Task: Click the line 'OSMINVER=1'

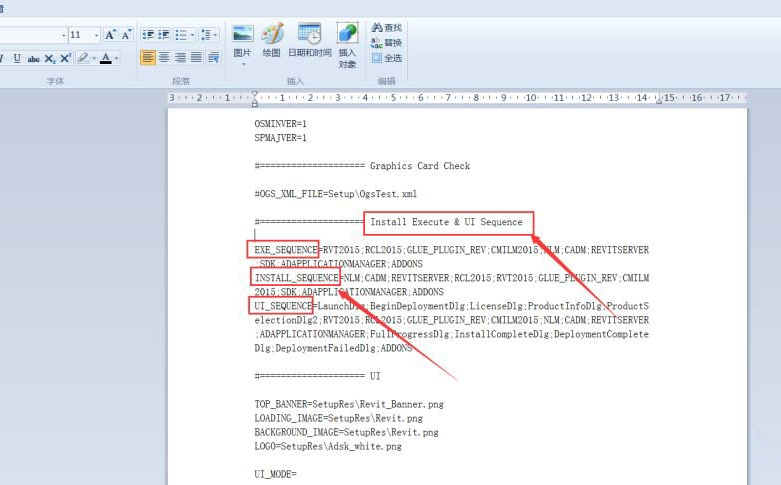Action: [280, 123]
